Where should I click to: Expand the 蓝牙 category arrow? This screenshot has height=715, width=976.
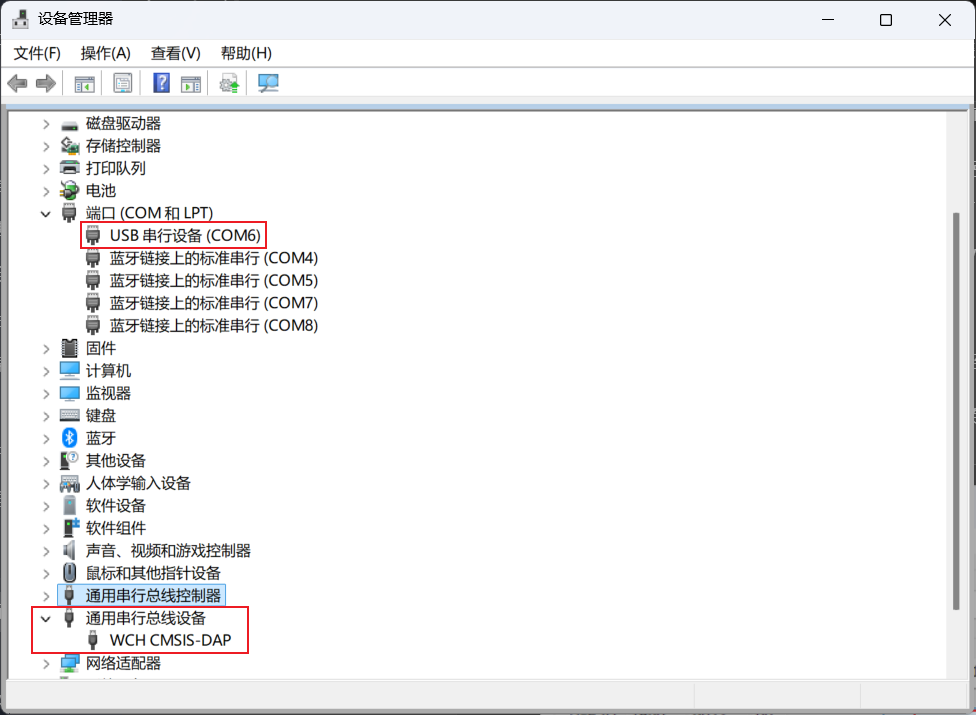46,438
